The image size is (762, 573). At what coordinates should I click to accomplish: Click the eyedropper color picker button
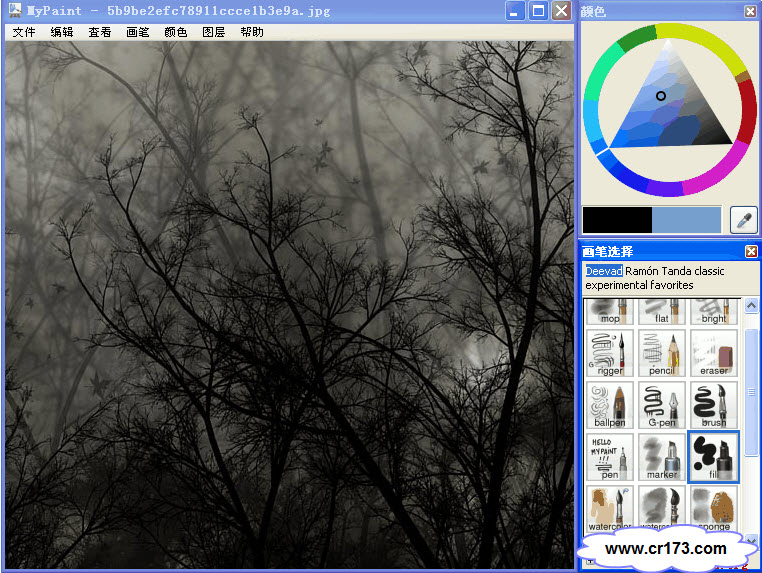[x=744, y=220]
